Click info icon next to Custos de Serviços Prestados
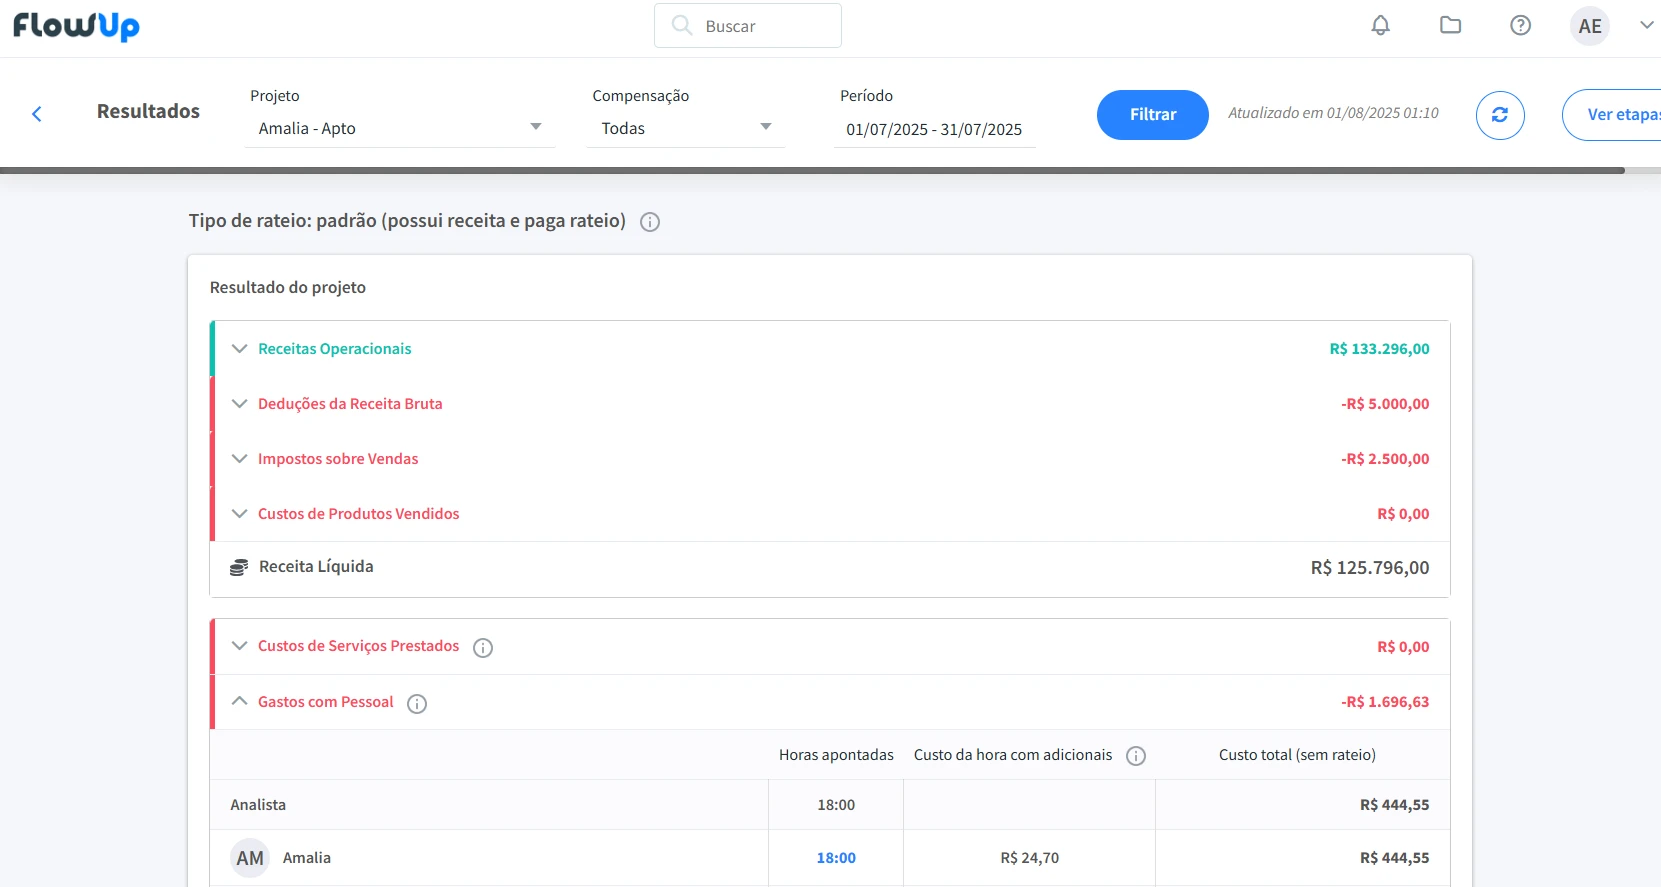Viewport: 1661px width, 887px height. pyautogui.click(x=483, y=648)
